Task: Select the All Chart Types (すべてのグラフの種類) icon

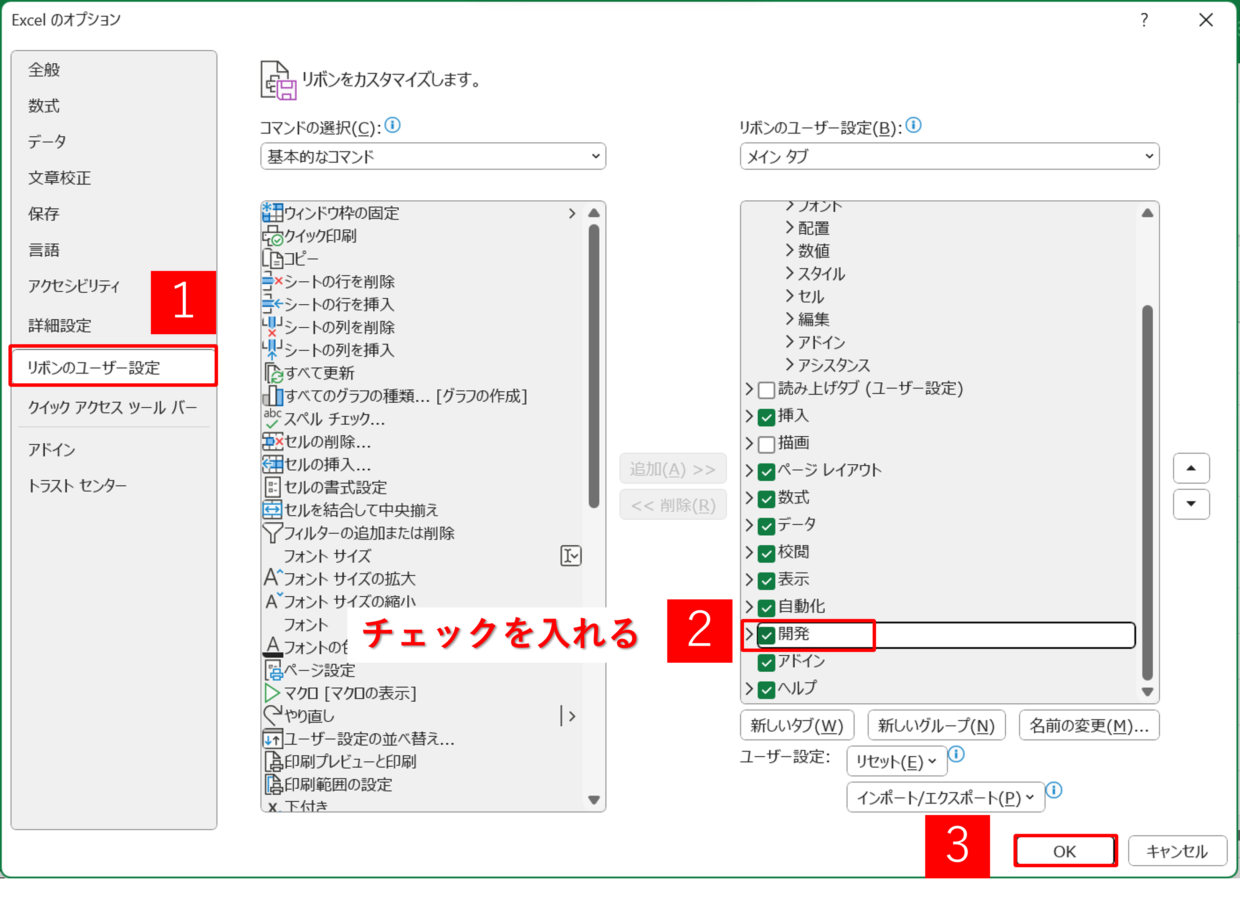Action: (272, 396)
